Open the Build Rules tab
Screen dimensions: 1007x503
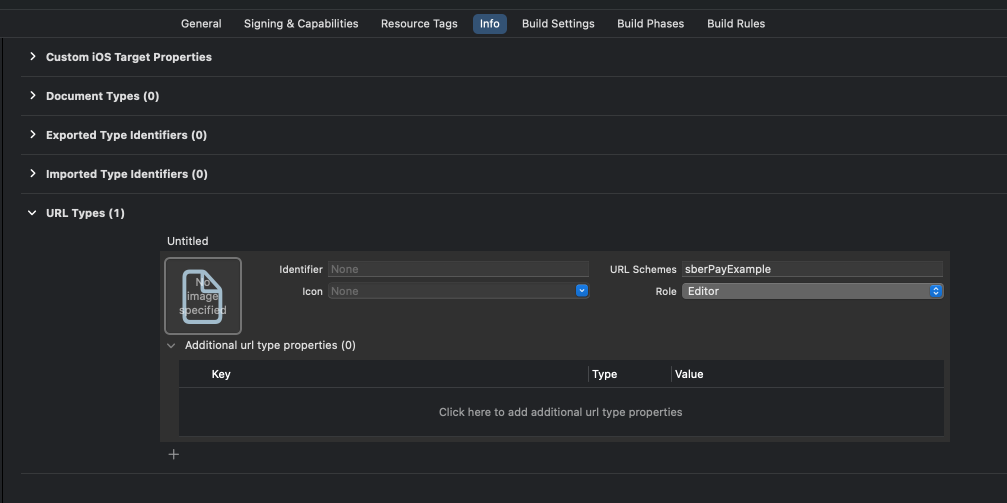coord(736,24)
